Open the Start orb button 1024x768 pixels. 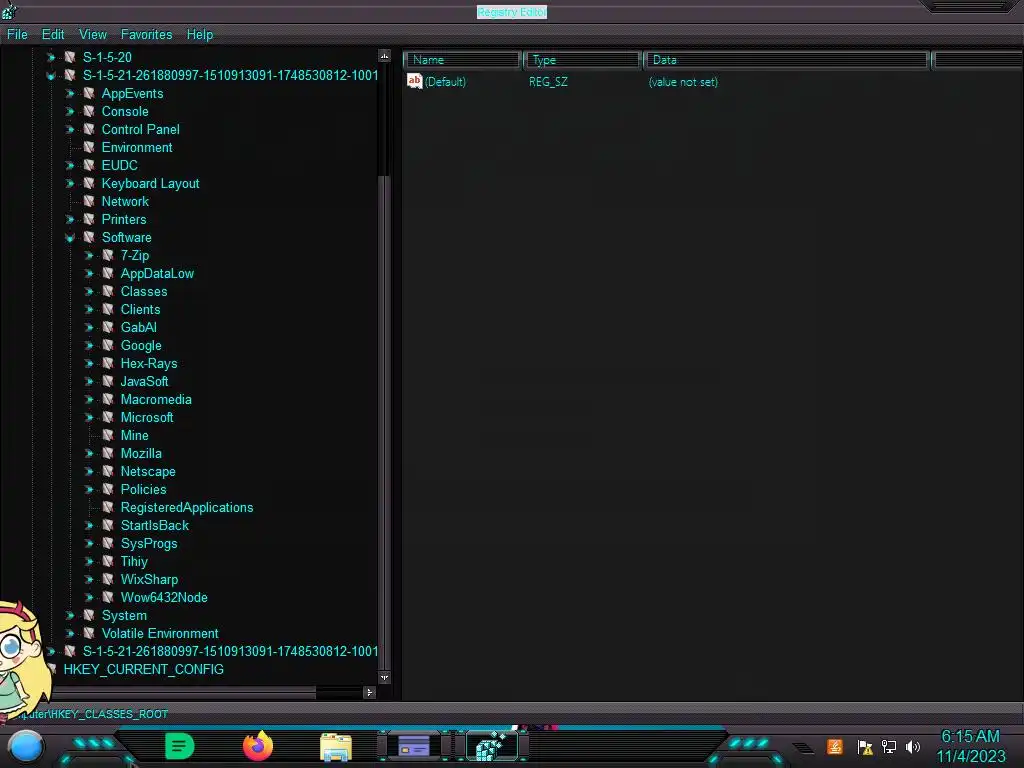[x=26, y=747]
